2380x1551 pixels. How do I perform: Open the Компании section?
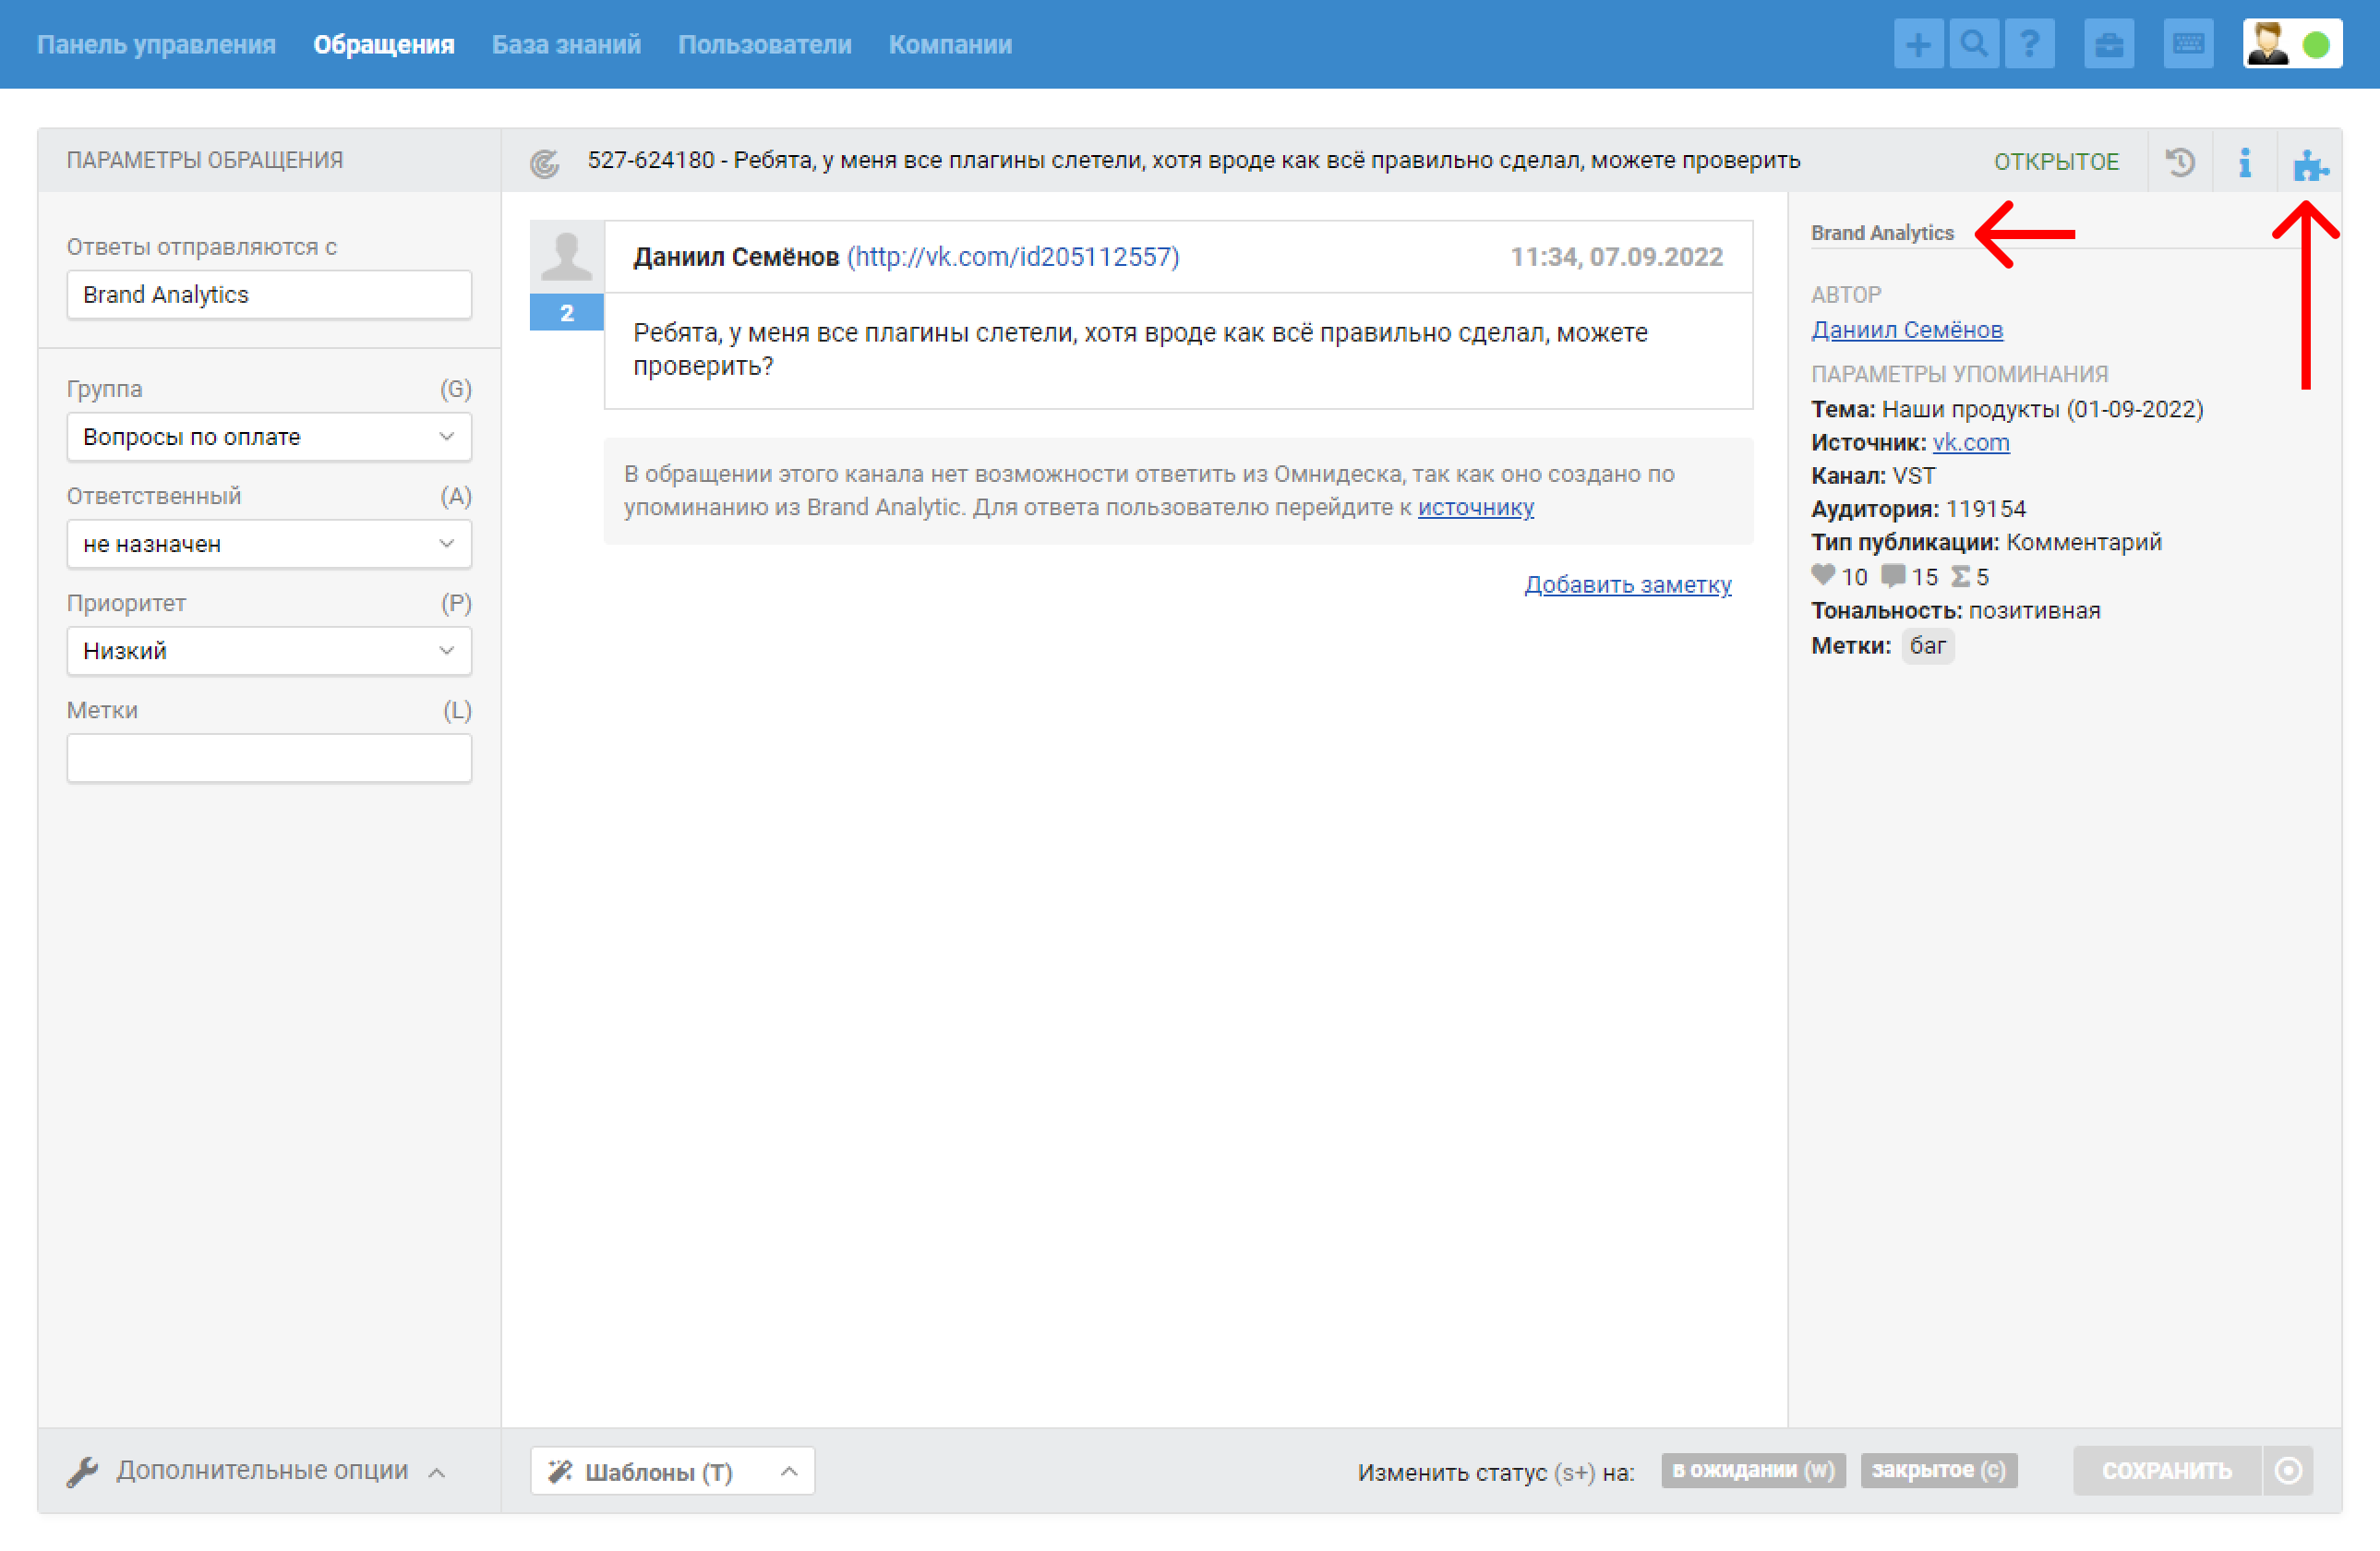coord(950,45)
